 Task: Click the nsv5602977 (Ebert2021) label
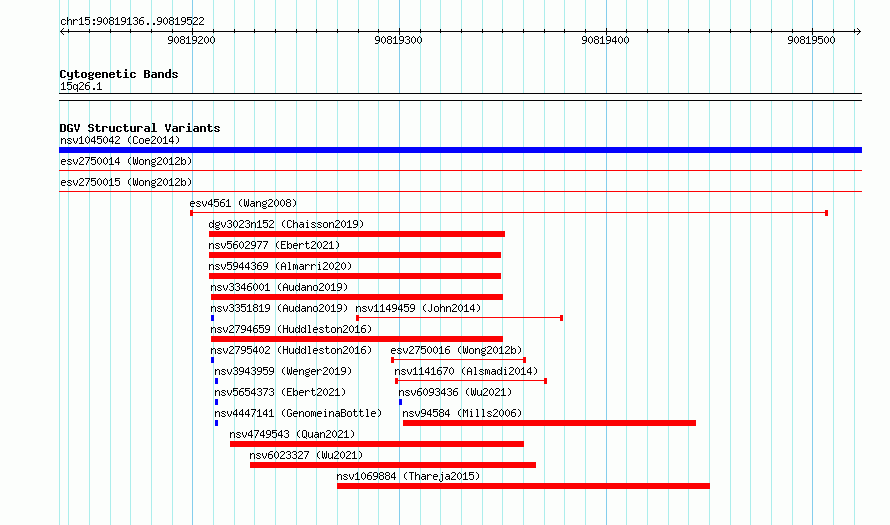click(274, 245)
